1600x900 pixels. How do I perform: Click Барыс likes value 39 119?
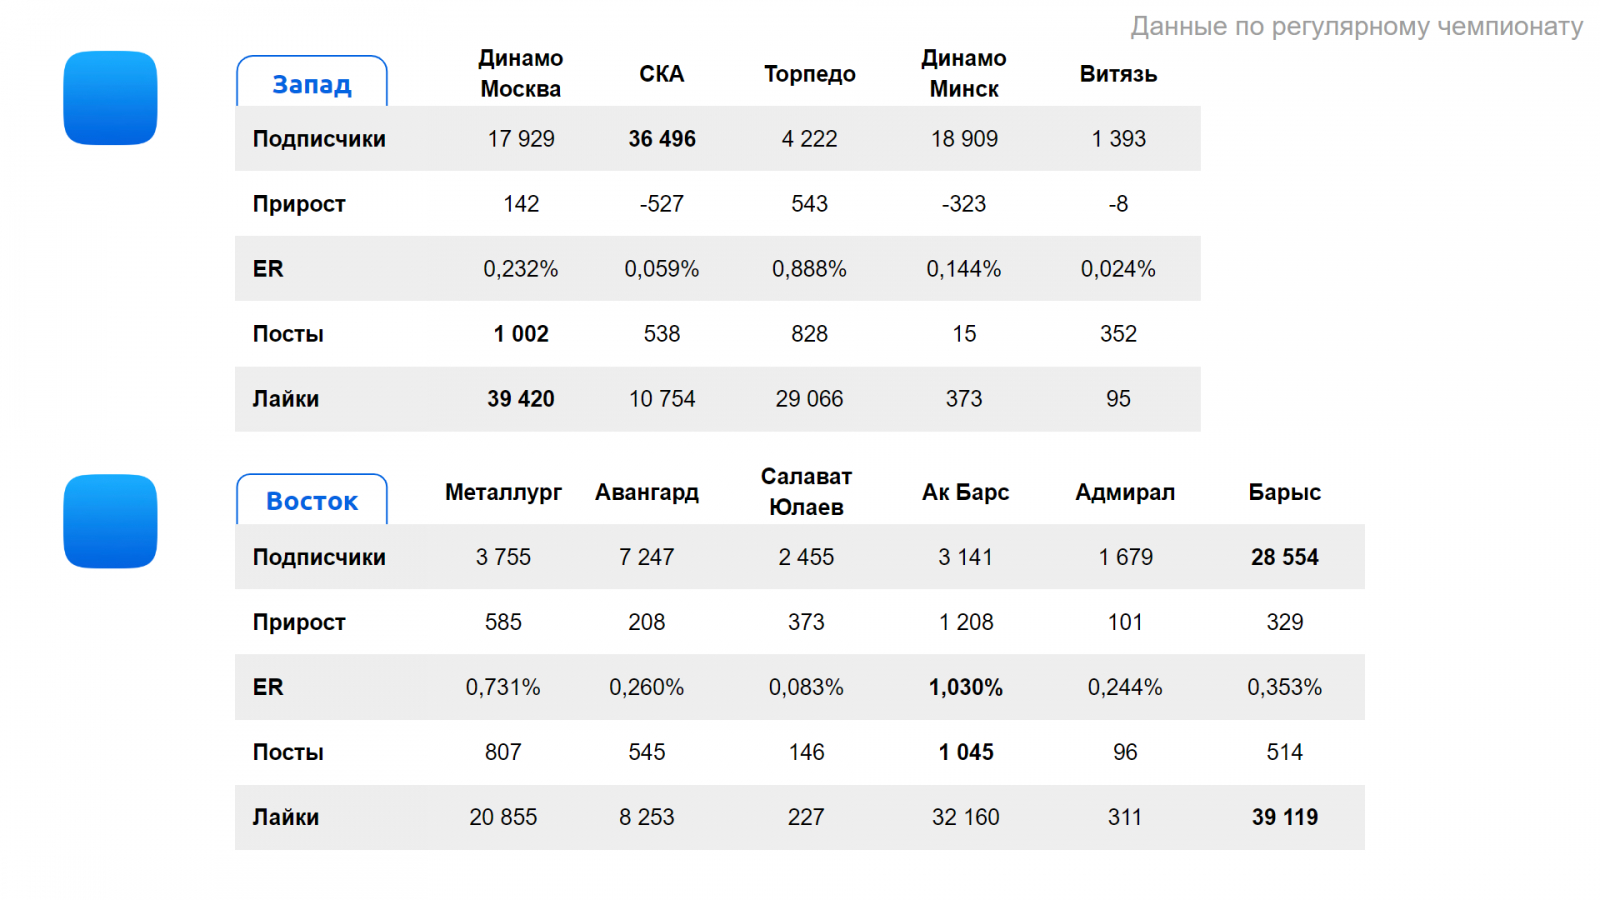point(1284,817)
